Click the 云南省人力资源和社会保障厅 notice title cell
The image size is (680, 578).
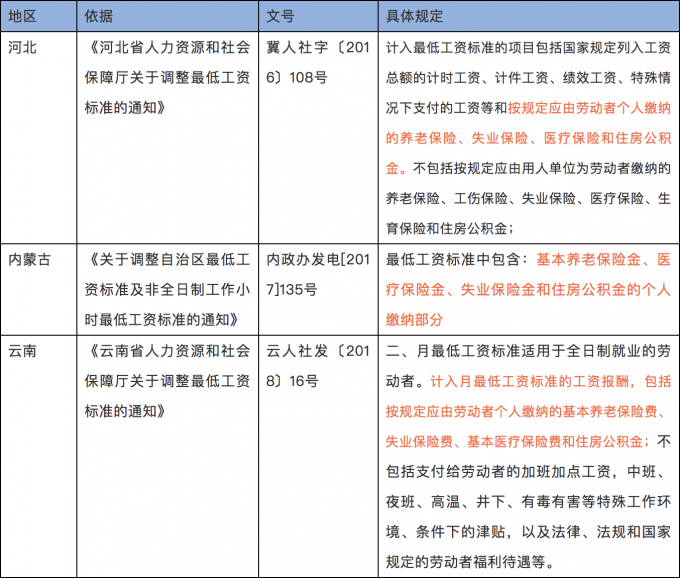coord(168,381)
